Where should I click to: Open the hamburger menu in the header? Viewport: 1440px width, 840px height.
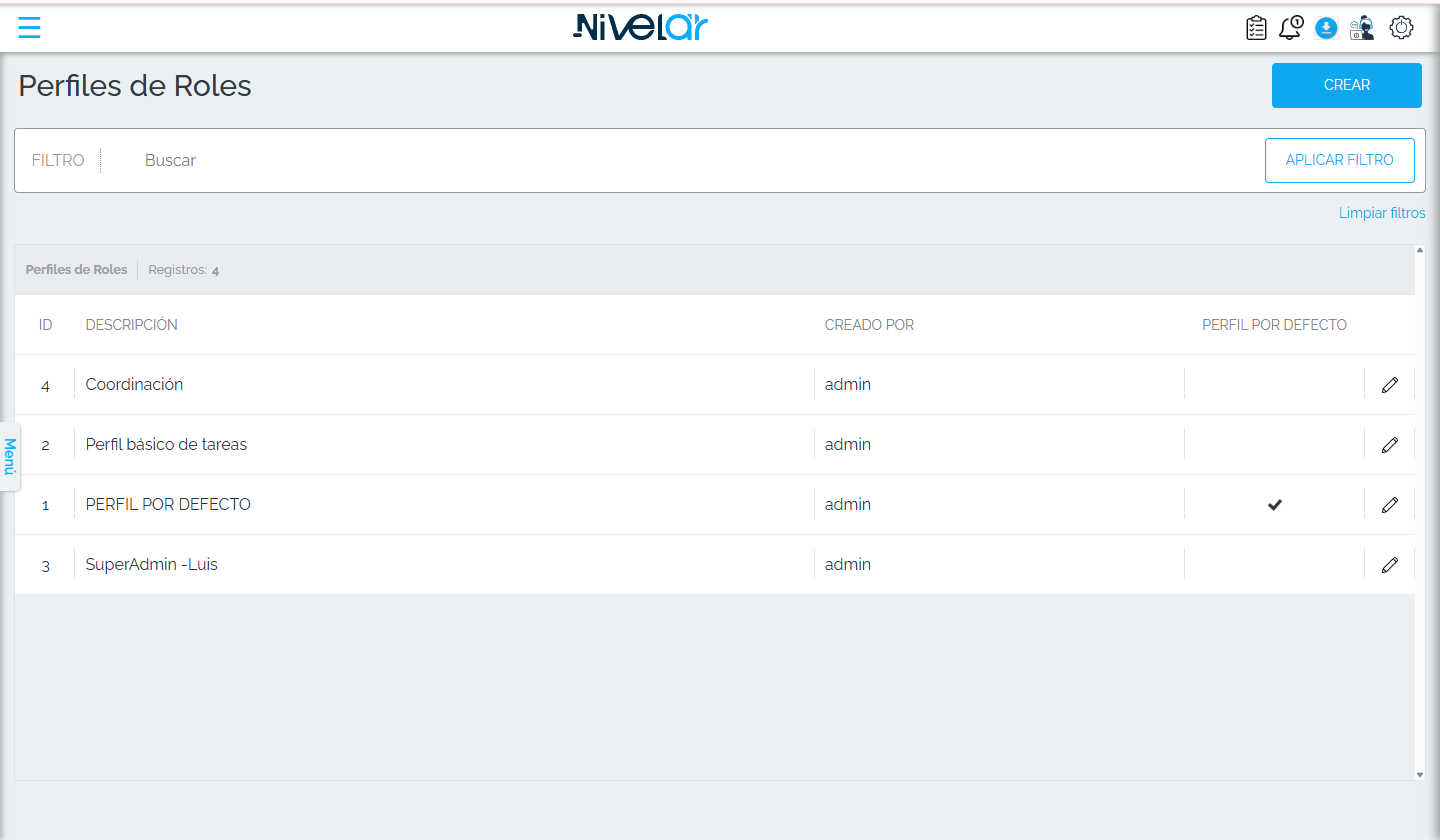tap(29, 28)
